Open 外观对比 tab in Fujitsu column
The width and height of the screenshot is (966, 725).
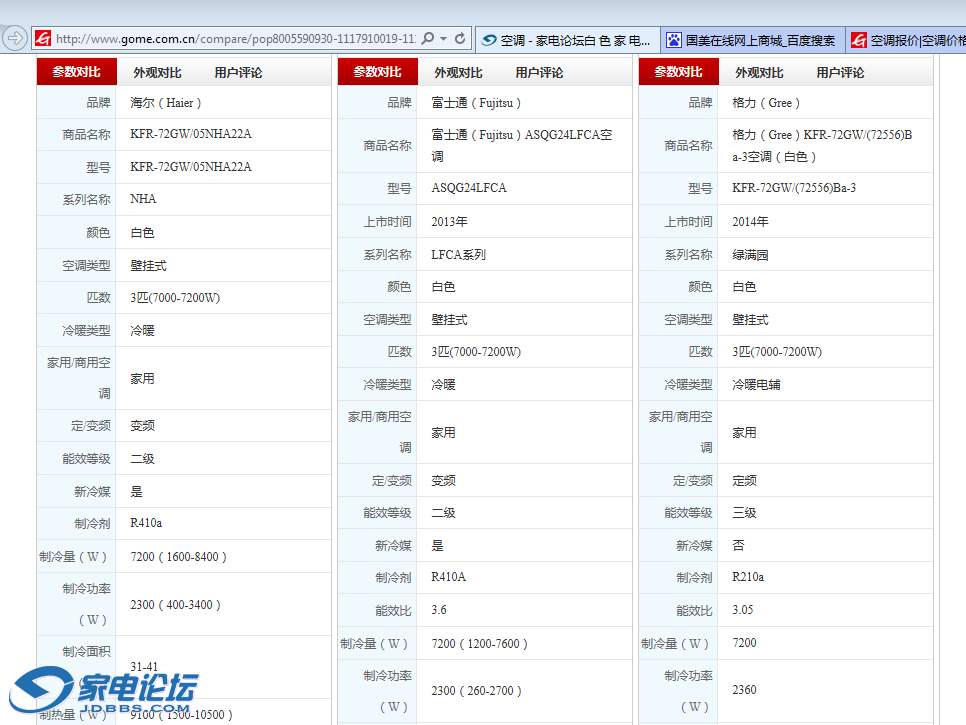pyautogui.click(x=458, y=73)
